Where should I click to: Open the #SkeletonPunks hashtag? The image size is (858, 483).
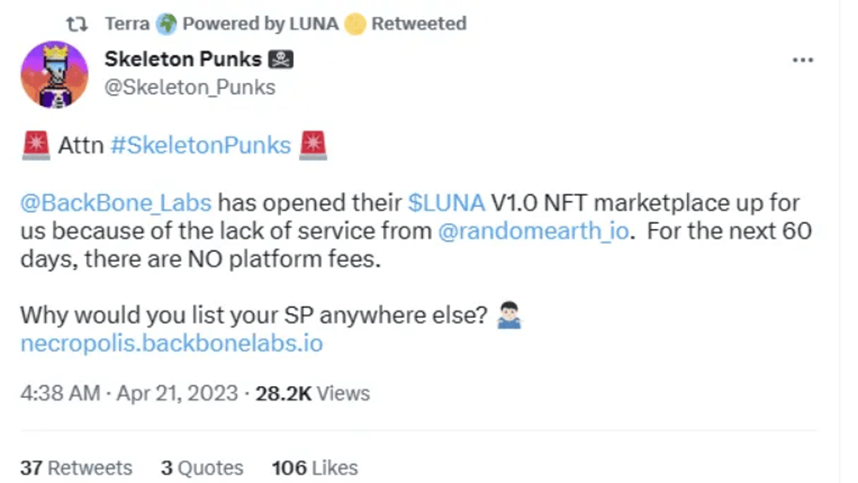coord(200,146)
